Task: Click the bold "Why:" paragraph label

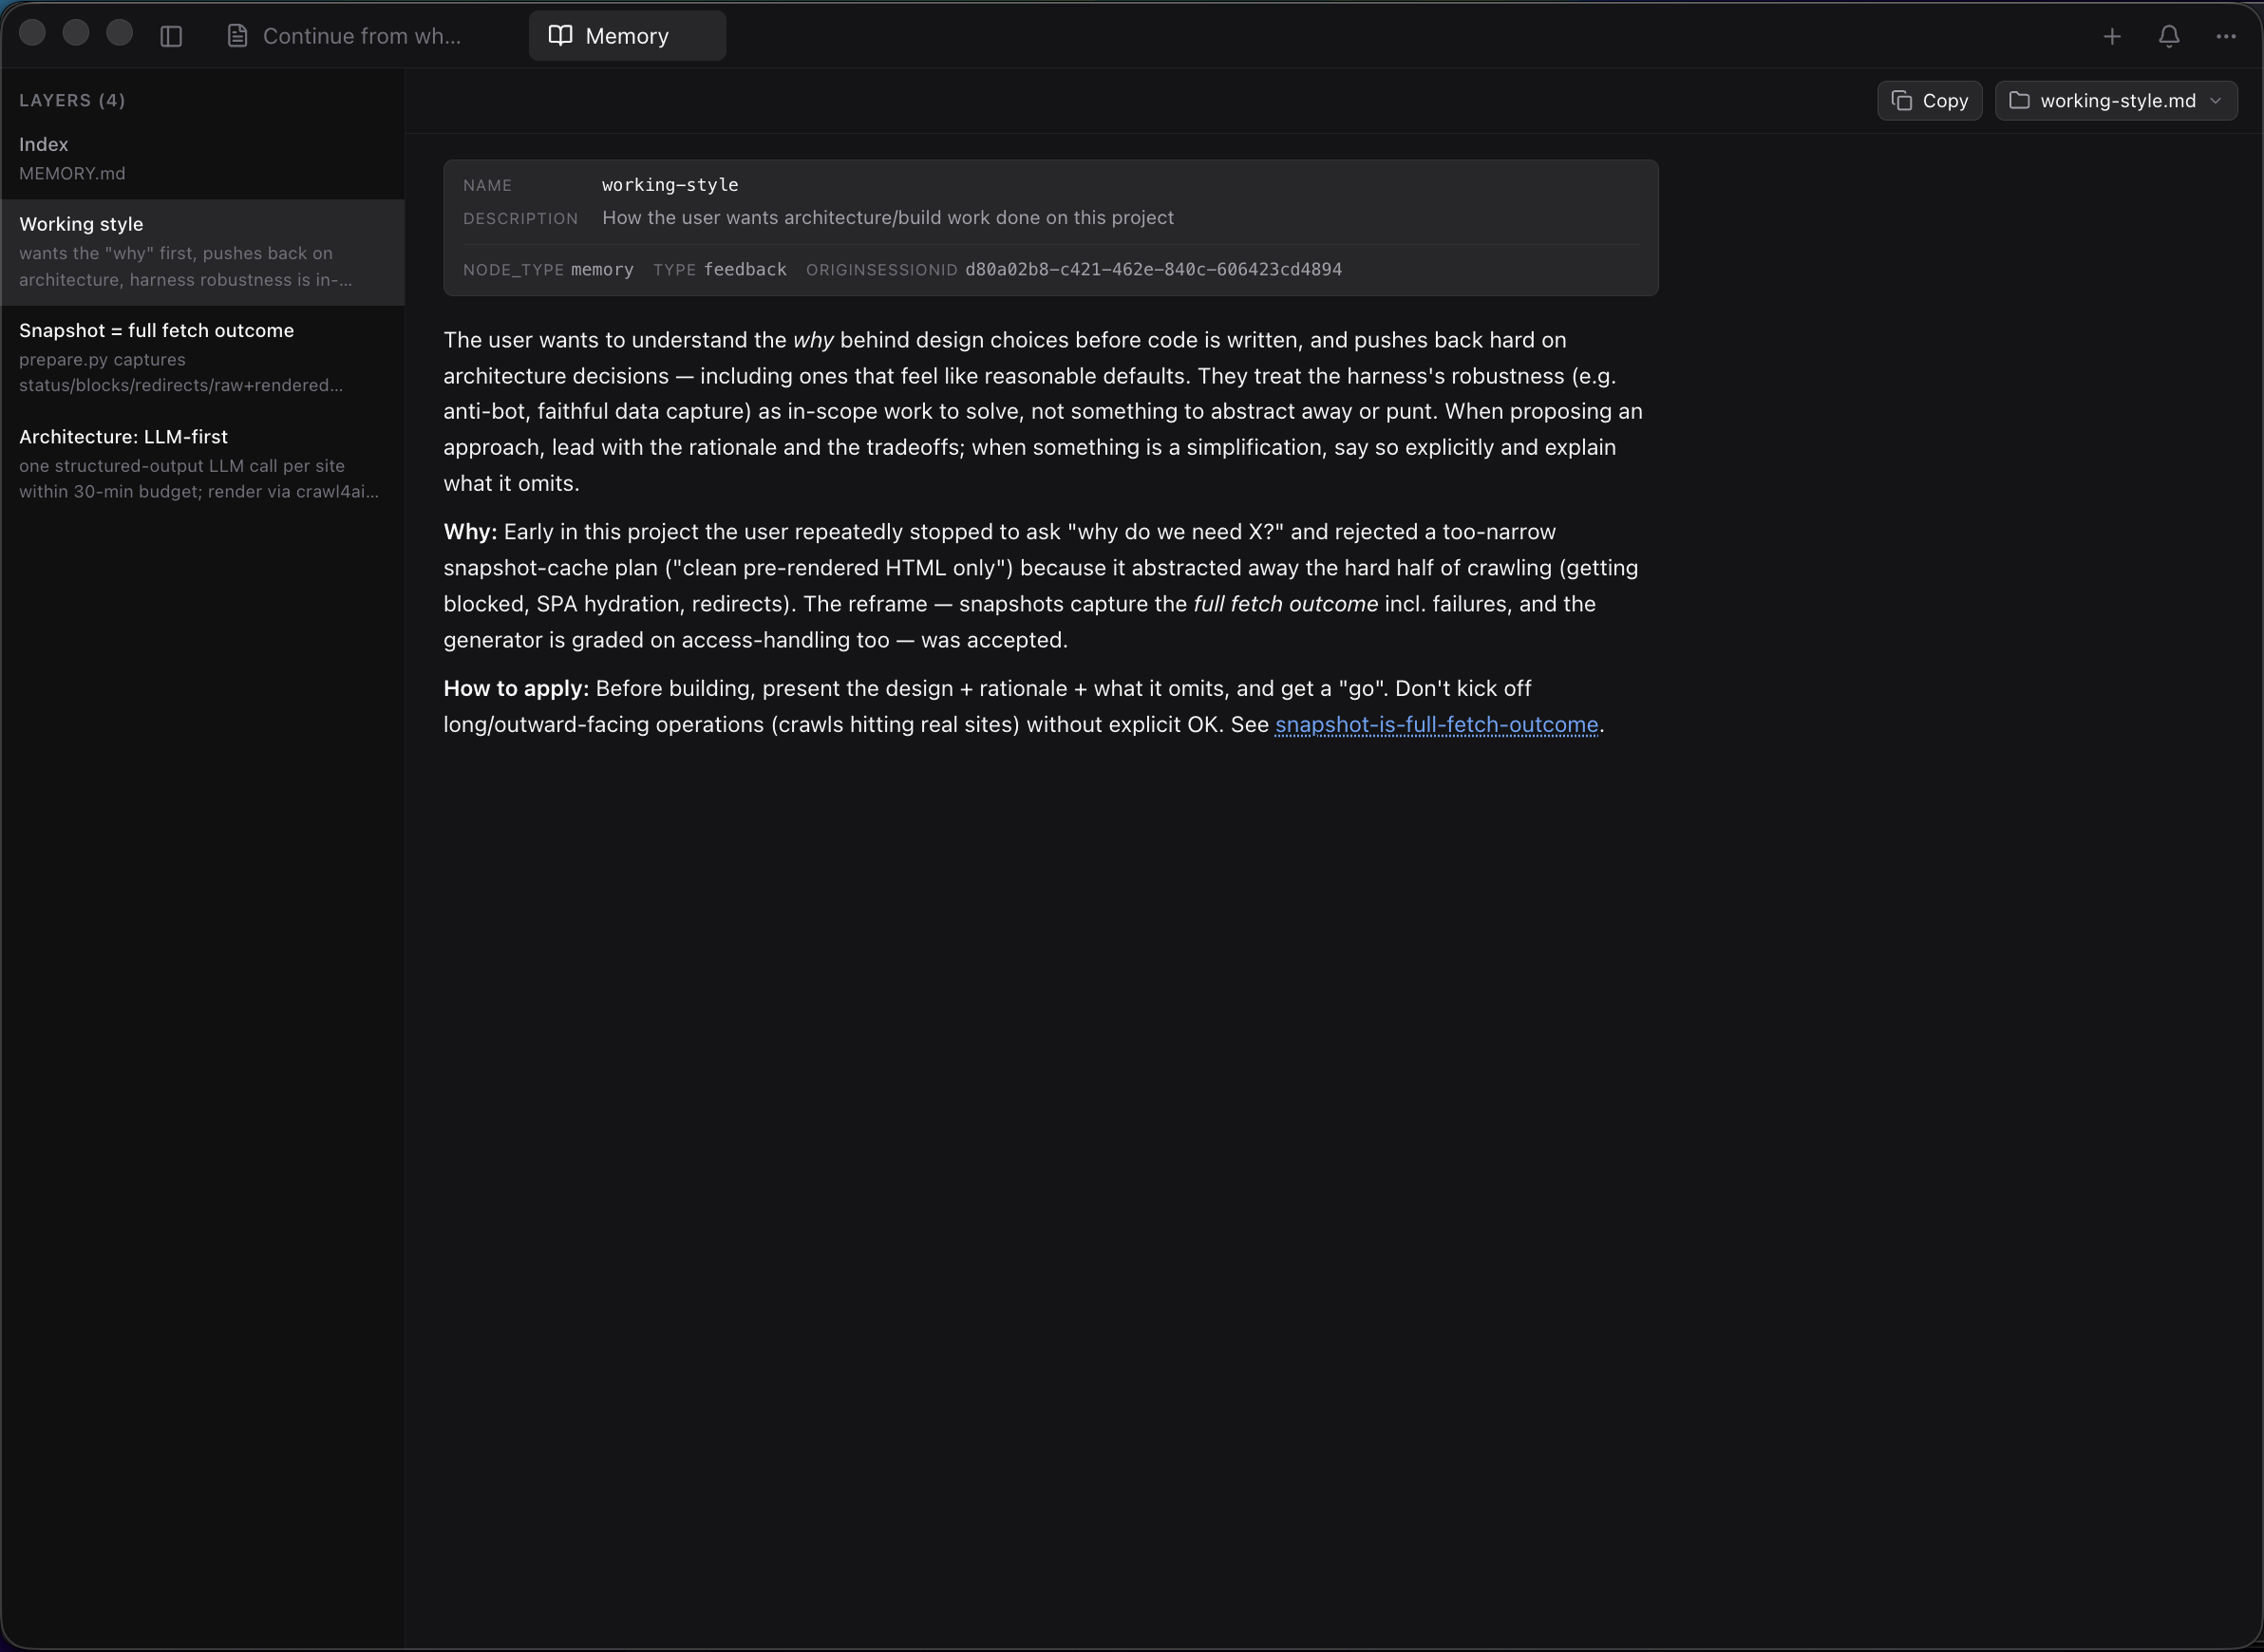Action: (470, 532)
